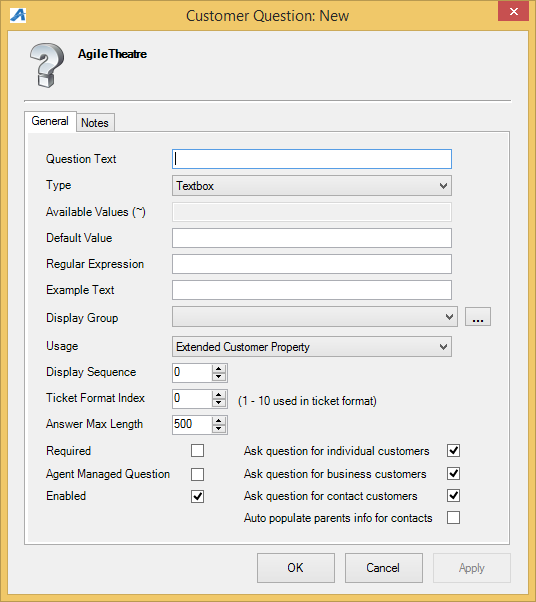The height and width of the screenshot is (602, 536).
Task: Enable the Required checkbox
Action: [197, 450]
